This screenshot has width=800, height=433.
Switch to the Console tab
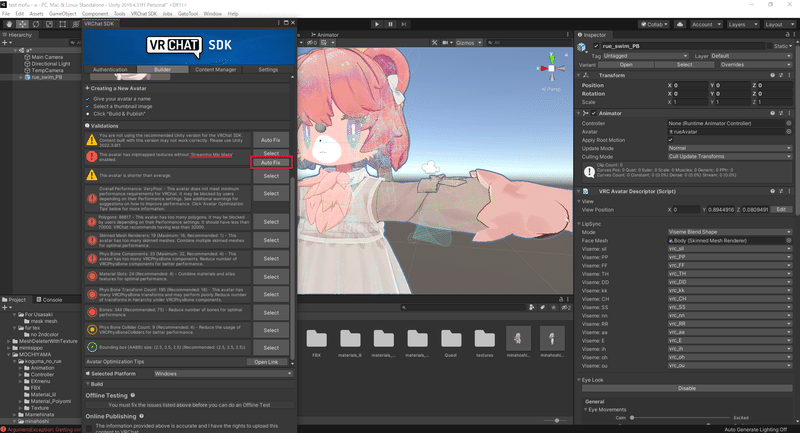tap(49, 300)
